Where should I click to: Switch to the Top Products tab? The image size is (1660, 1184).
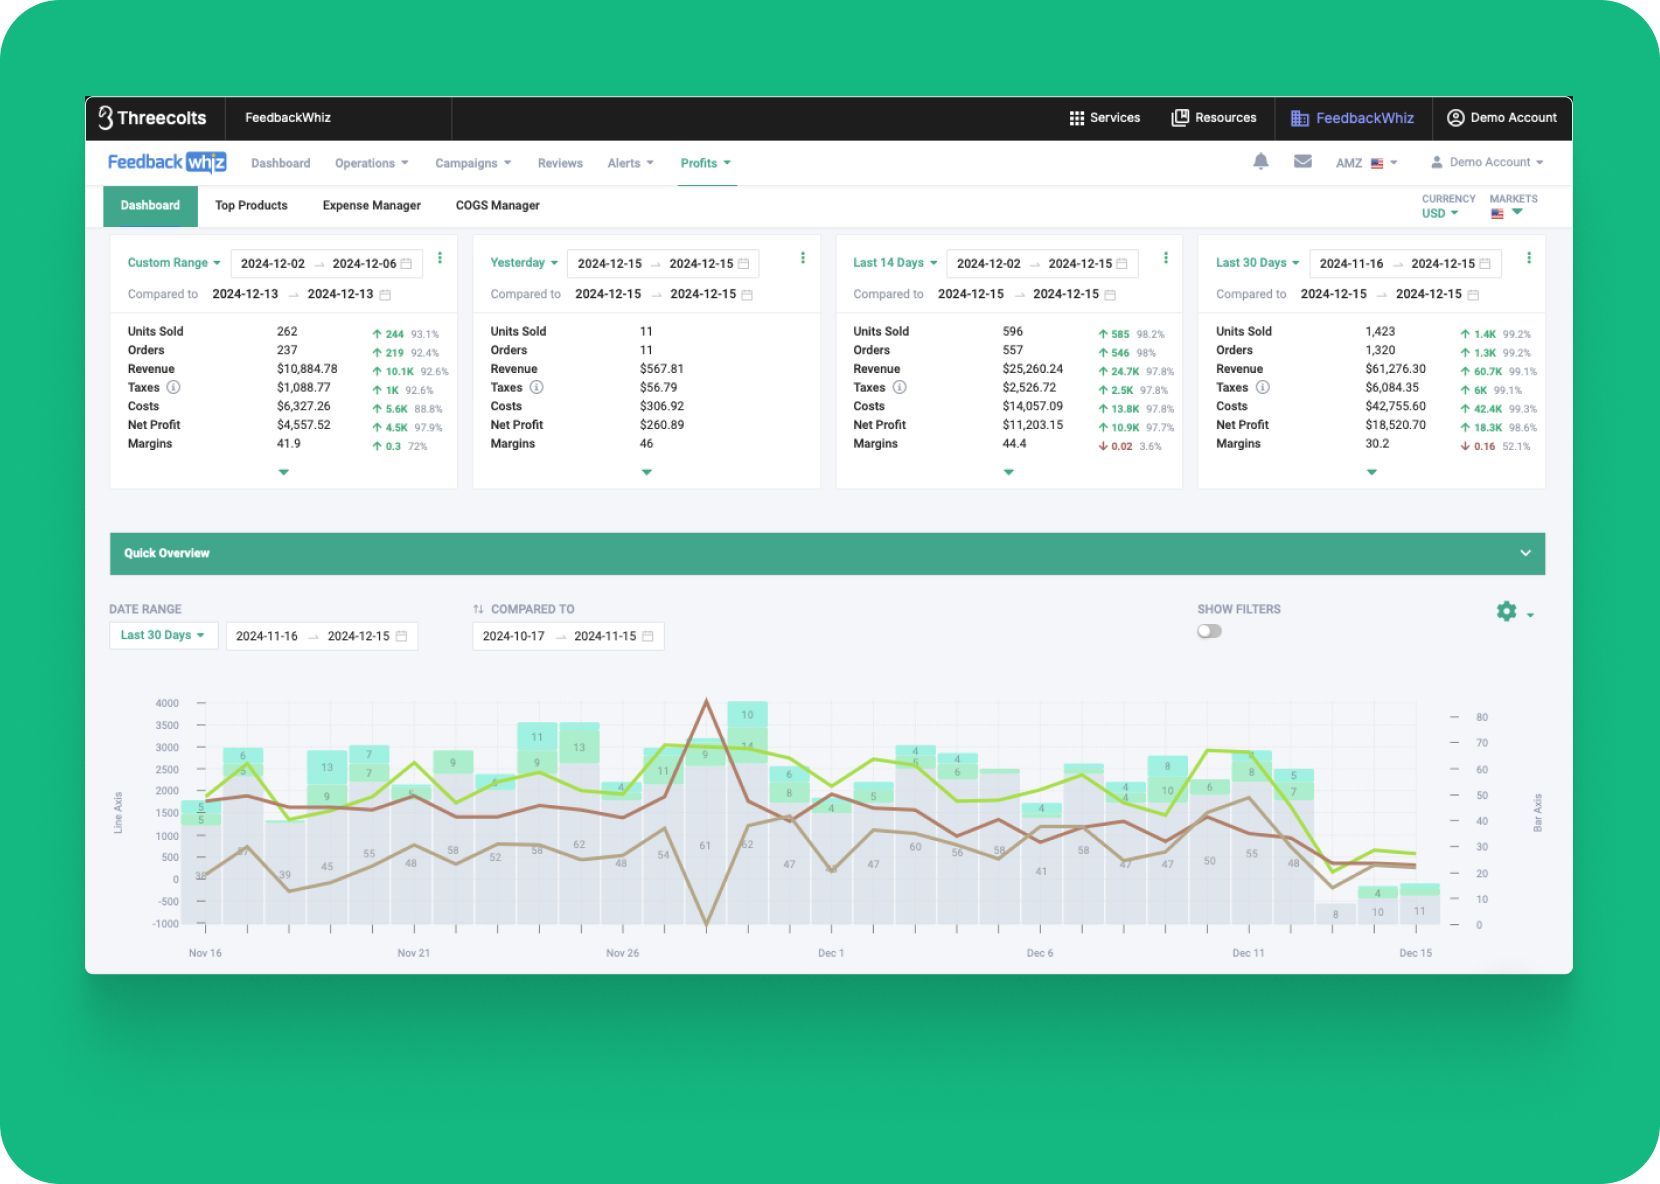coord(251,205)
